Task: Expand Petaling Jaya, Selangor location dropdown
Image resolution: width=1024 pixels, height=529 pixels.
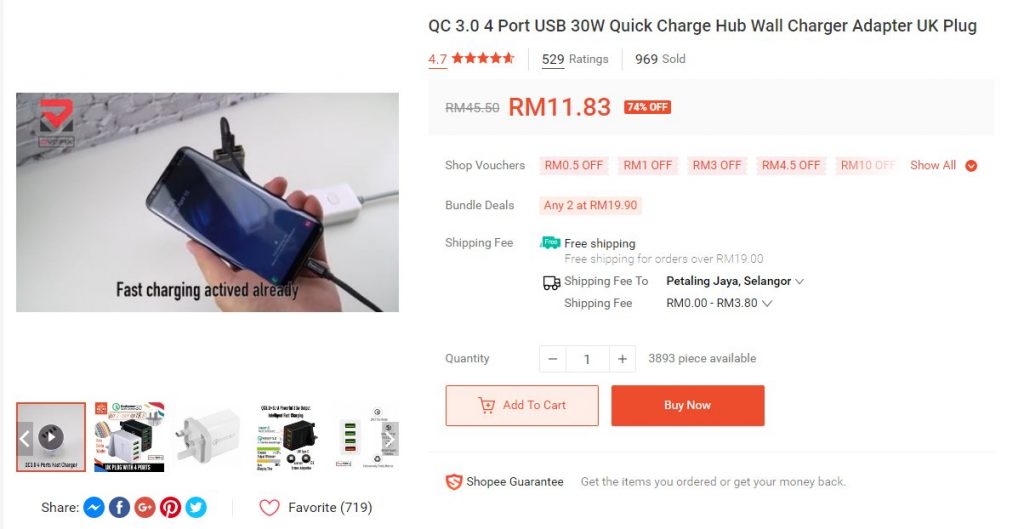Action: (x=735, y=281)
